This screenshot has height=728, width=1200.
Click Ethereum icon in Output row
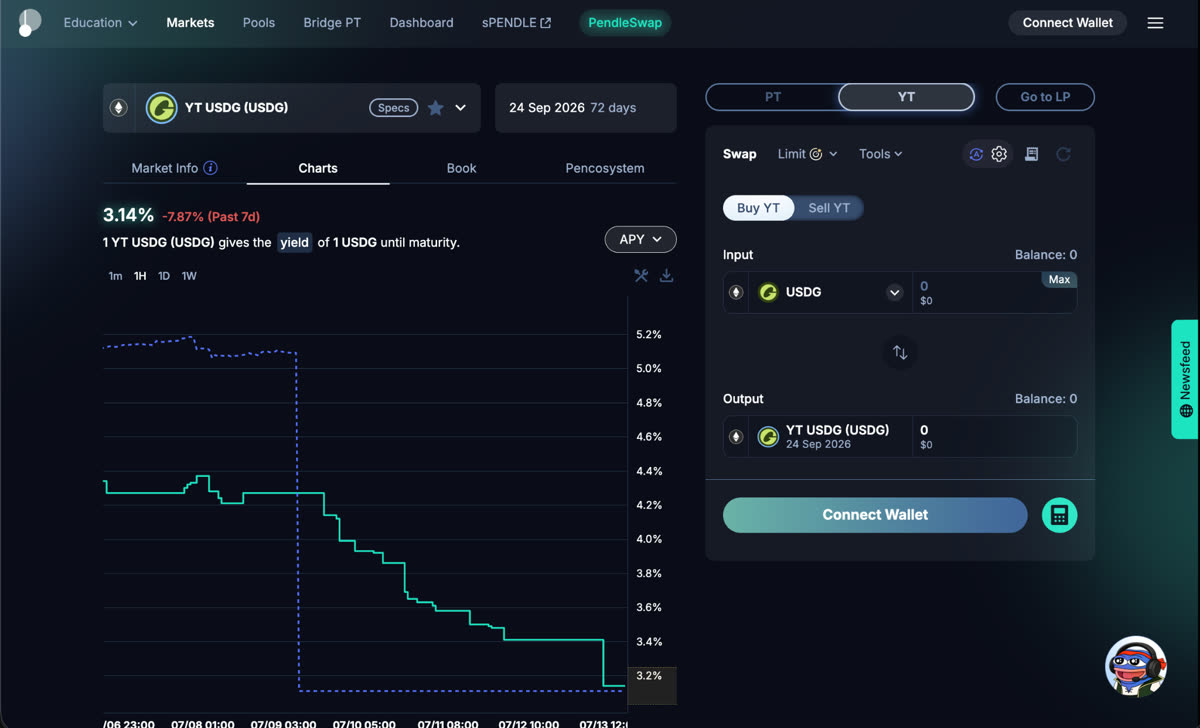(x=736, y=437)
